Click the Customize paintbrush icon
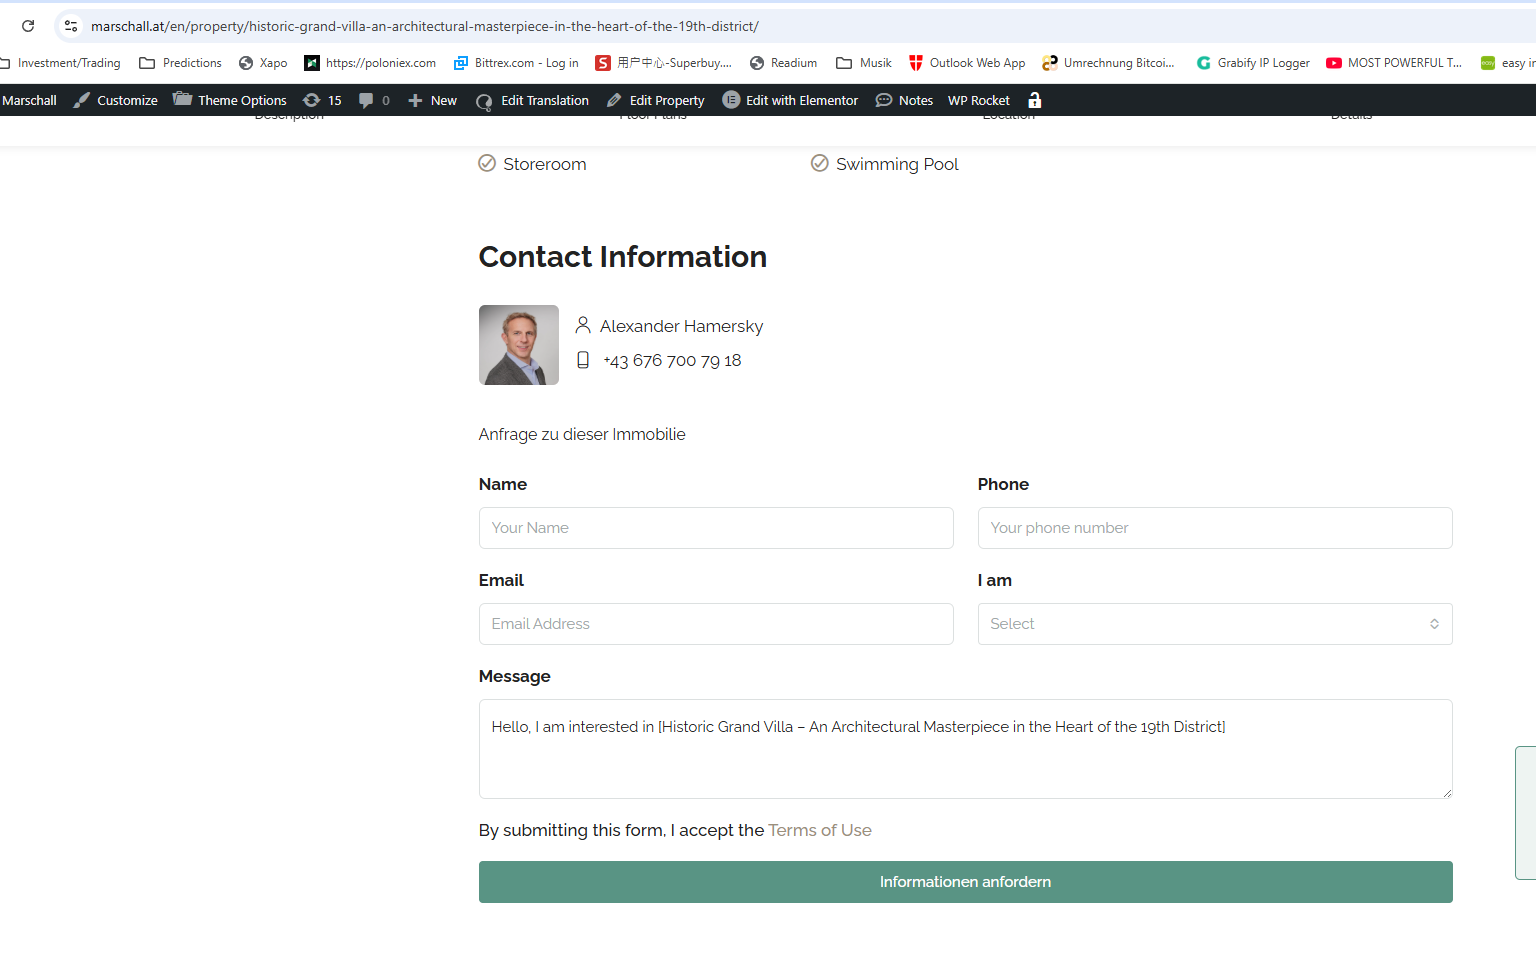Viewport: 1536px width, 963px height. [x=82, y=100]
